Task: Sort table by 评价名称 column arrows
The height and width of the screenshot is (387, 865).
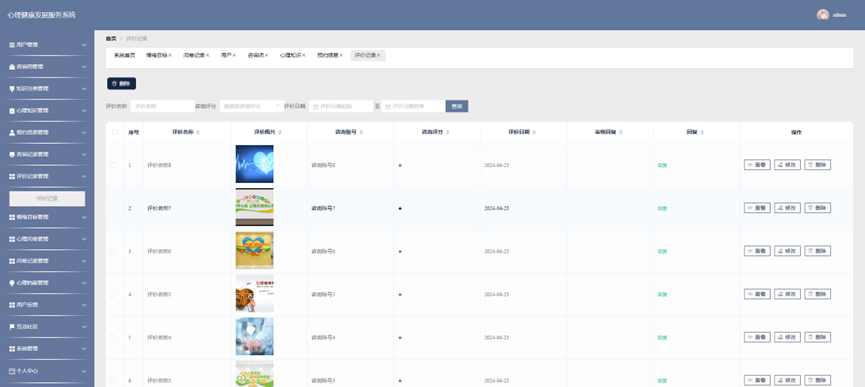Action: (198, 133)
